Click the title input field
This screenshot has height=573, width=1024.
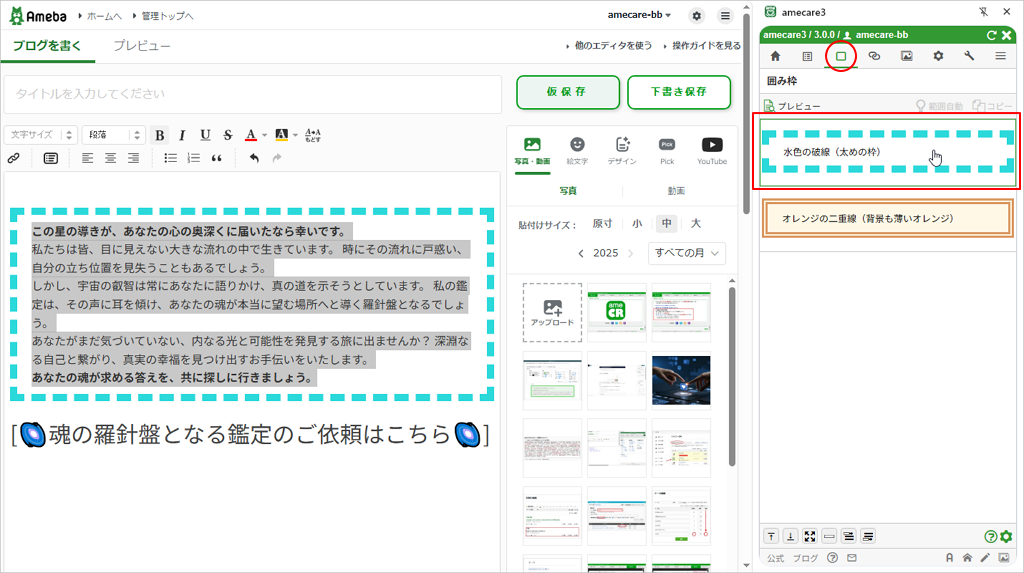252,94
